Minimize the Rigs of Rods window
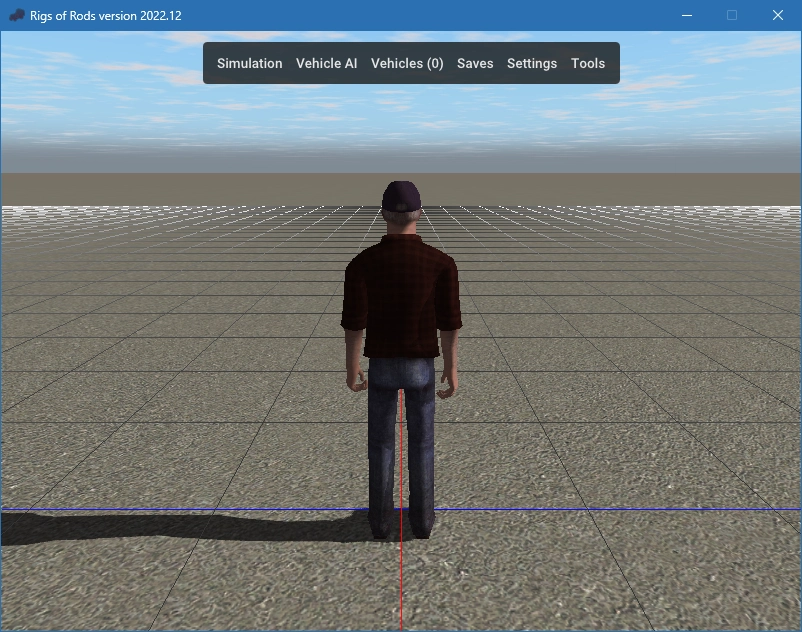Screen dimensions: 802x632 click(x=686, y=15)
